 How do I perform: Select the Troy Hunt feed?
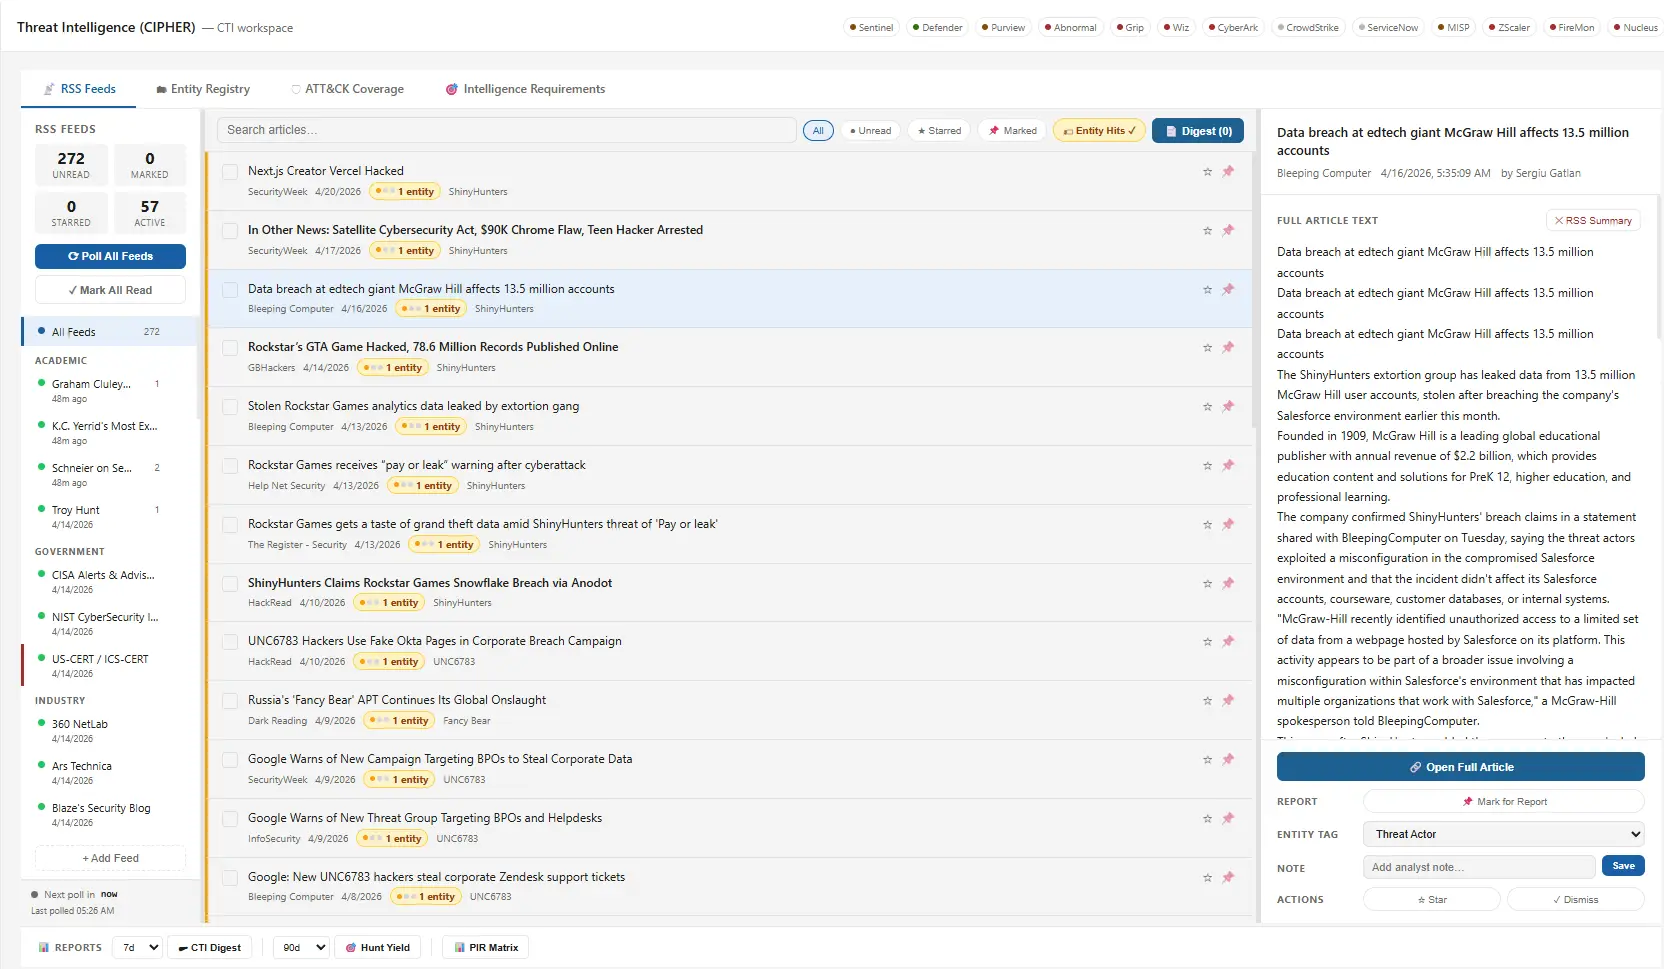coord(110,517)
